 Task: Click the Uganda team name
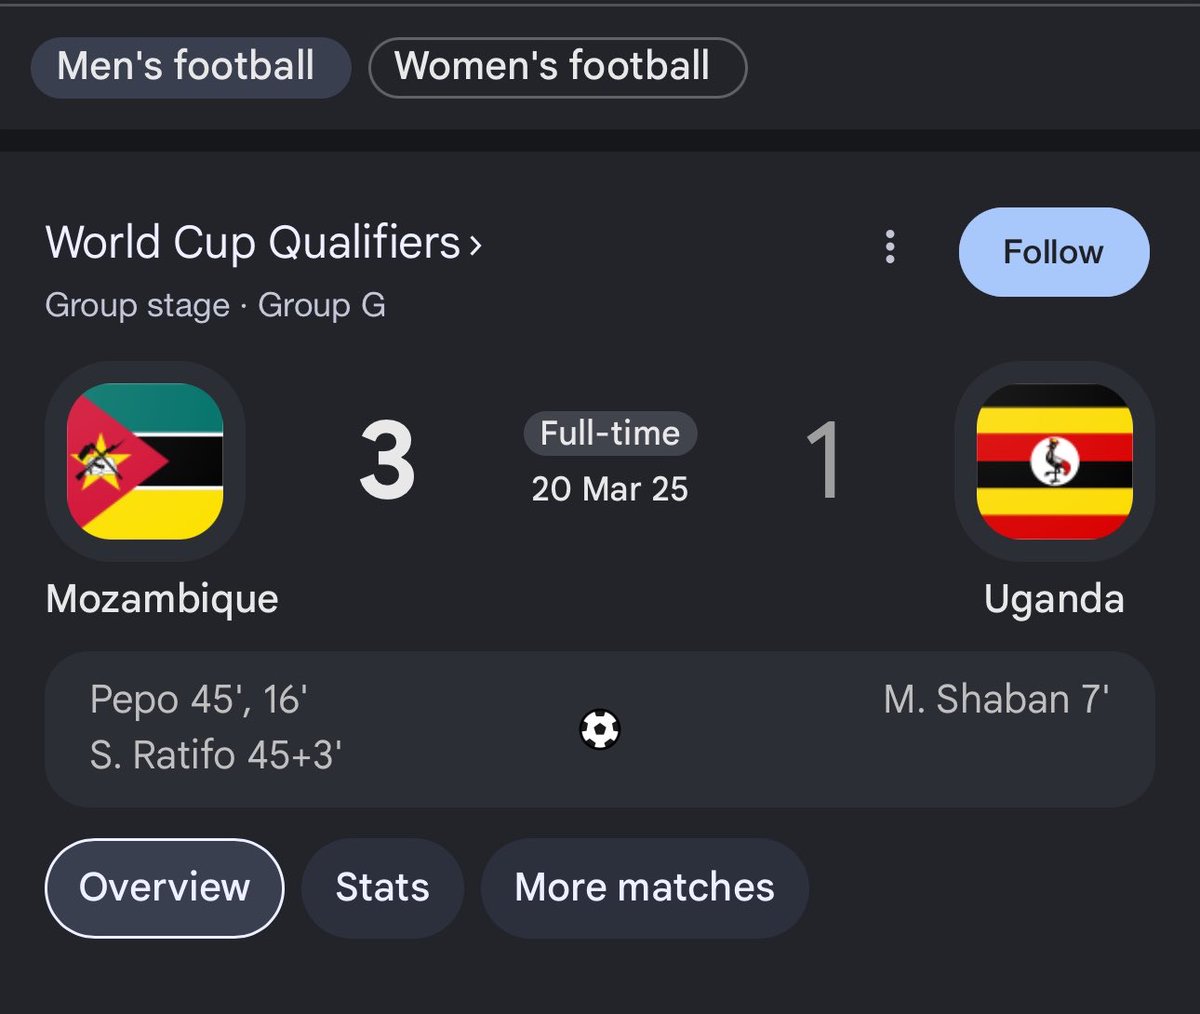coord(1054,599)
